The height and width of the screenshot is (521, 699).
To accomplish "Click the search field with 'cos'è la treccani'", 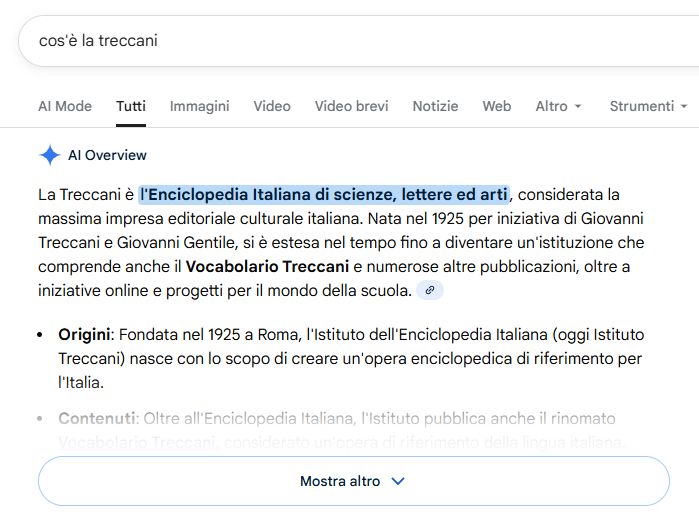I will click(x=358, y=41).
